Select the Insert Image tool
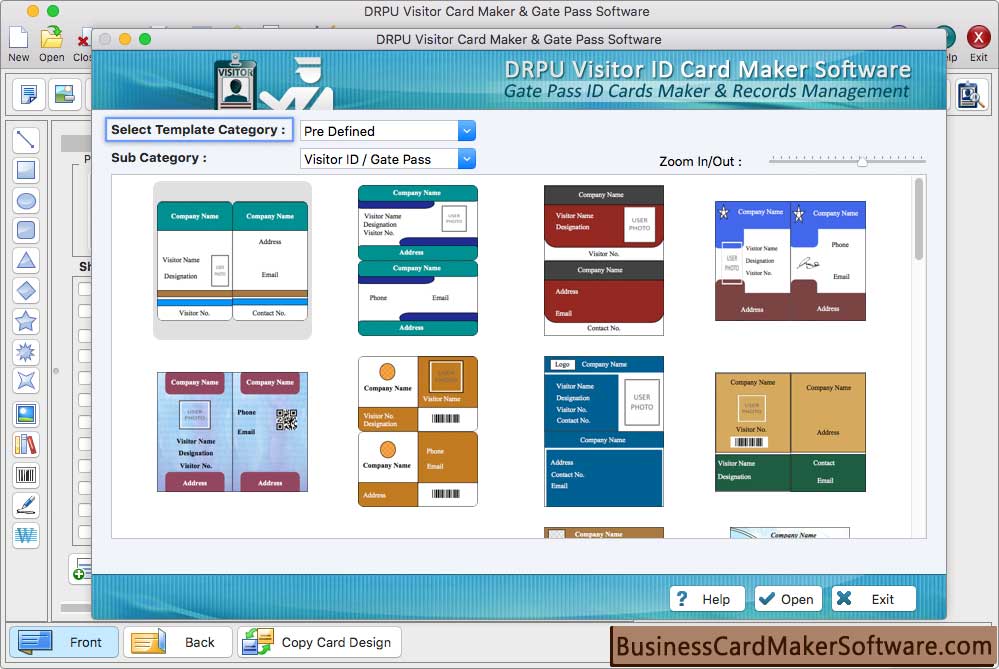Image resolution: width=999 pixels, height=669 pixels. [26, 414]
